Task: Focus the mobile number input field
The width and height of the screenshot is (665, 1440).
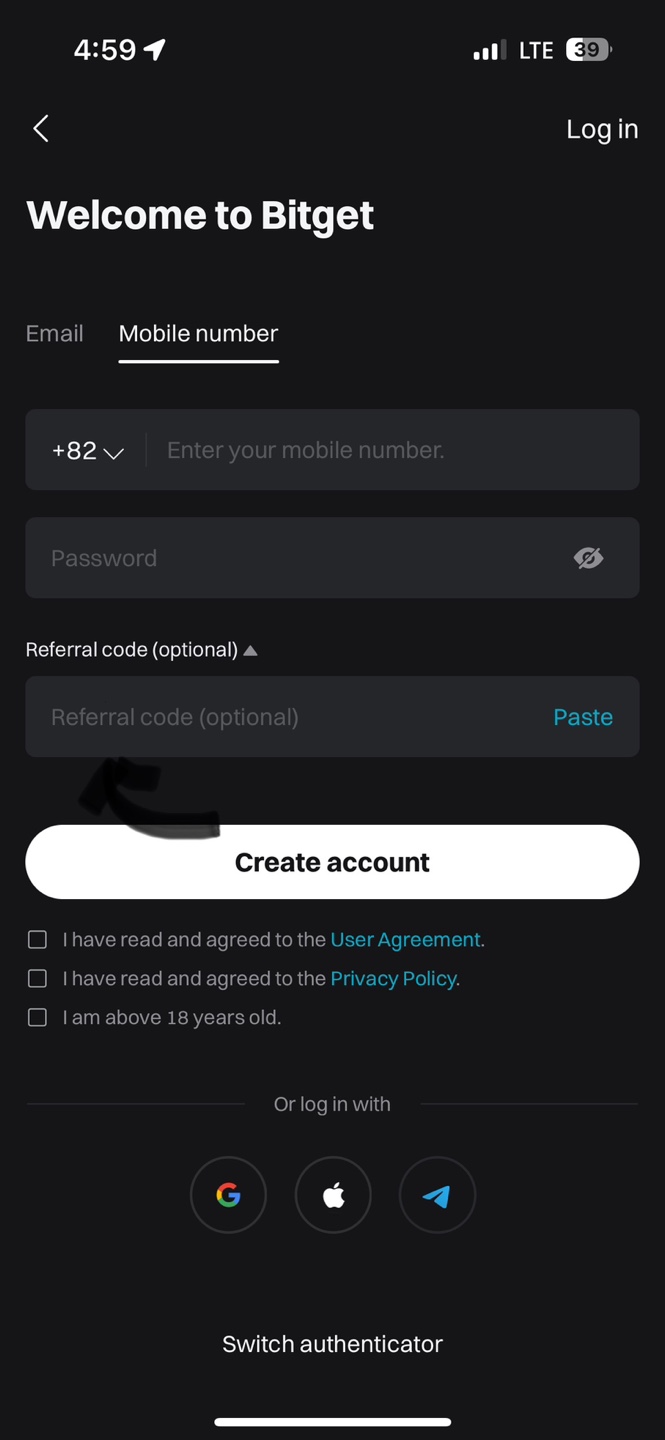Action: pyautogui.click(x=390, y=451)
